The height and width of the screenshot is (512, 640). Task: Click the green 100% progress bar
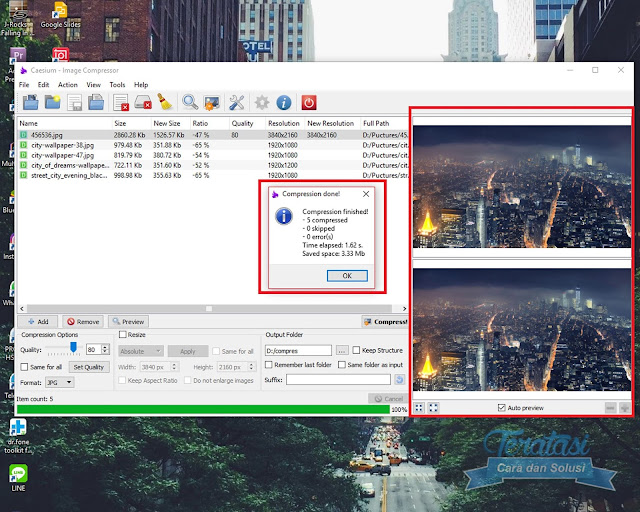(203, 409)
